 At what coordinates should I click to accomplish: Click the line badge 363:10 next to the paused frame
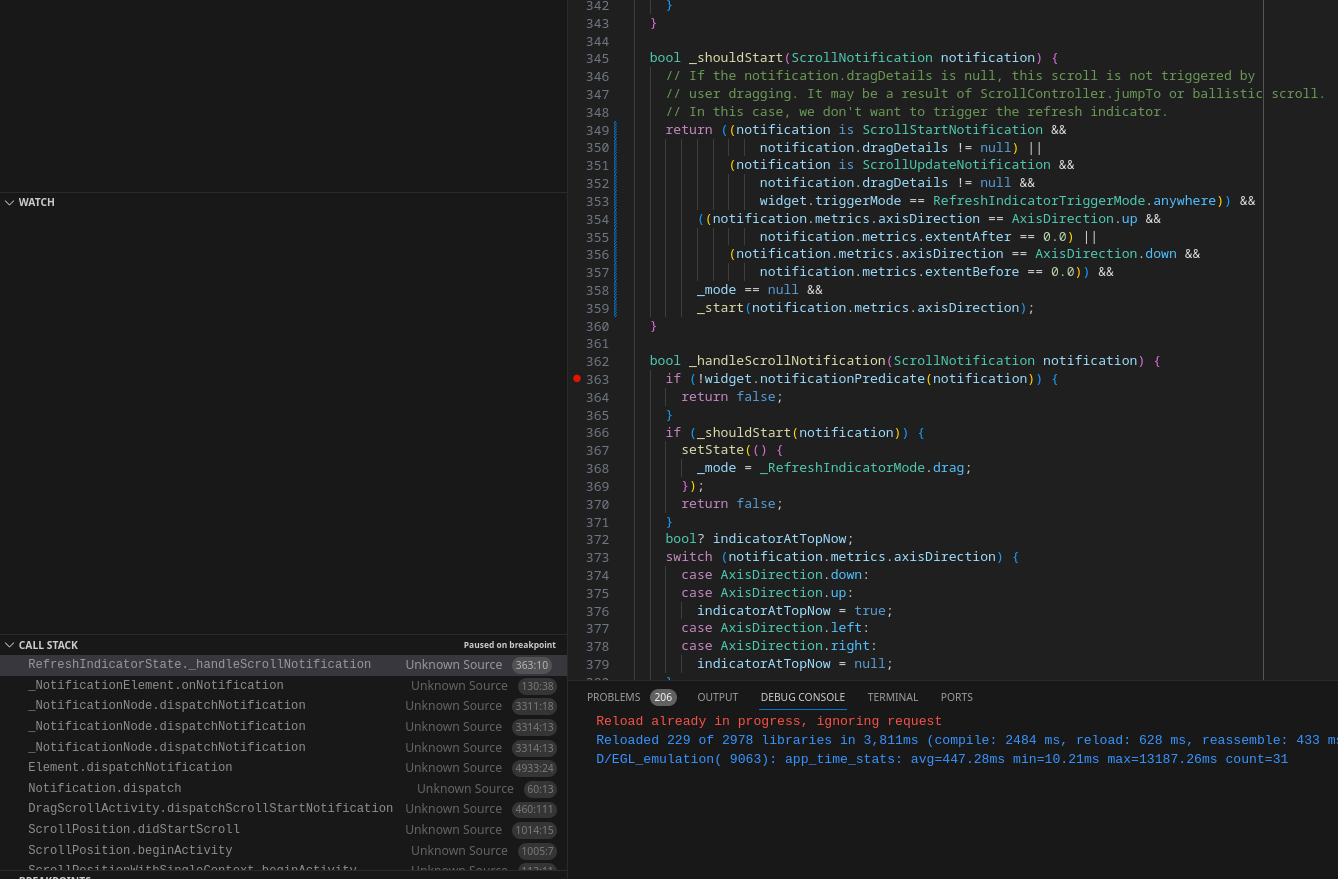pyautogui.click(x=531, y=664)
